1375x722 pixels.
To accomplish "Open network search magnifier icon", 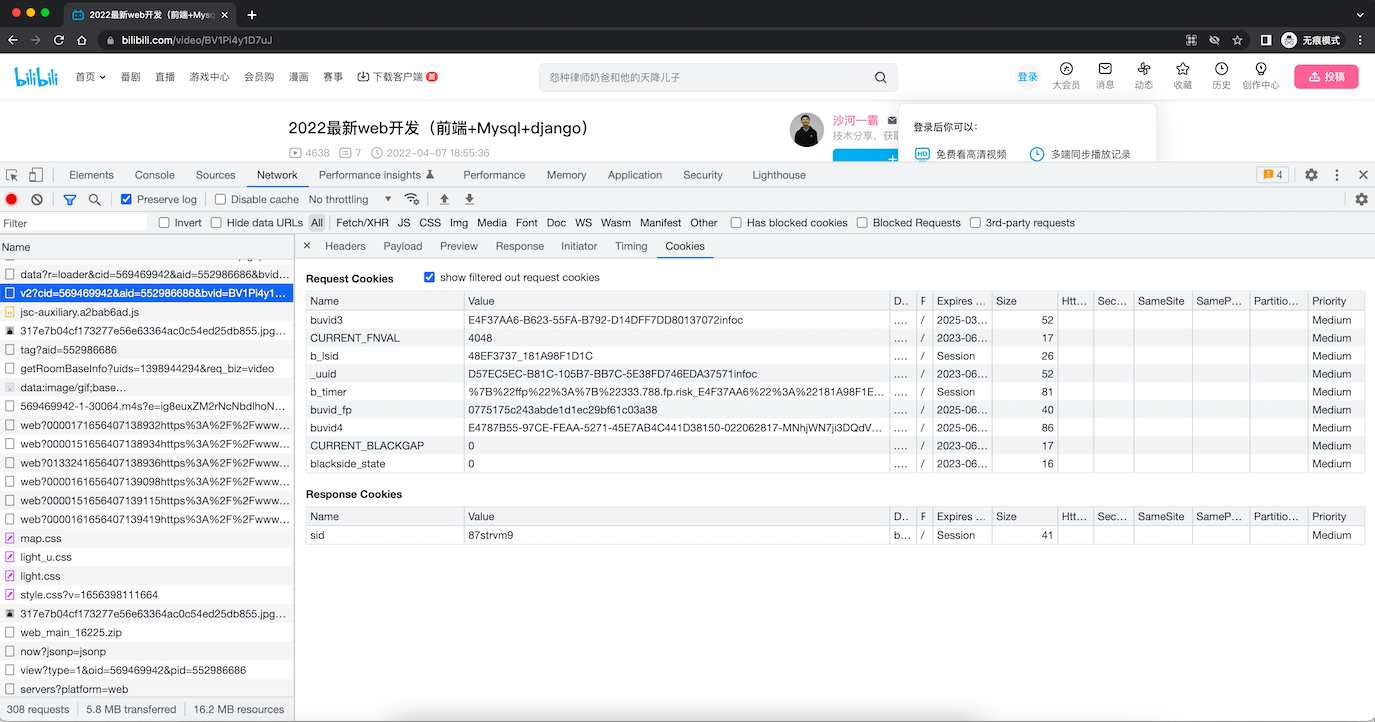I will [x=95, y=200].
